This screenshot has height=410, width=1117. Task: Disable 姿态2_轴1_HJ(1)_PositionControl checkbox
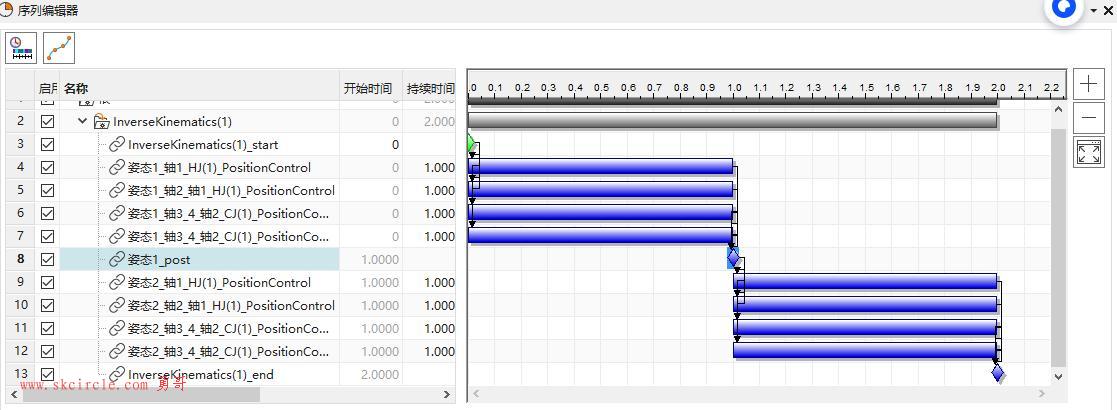[47, 282]
